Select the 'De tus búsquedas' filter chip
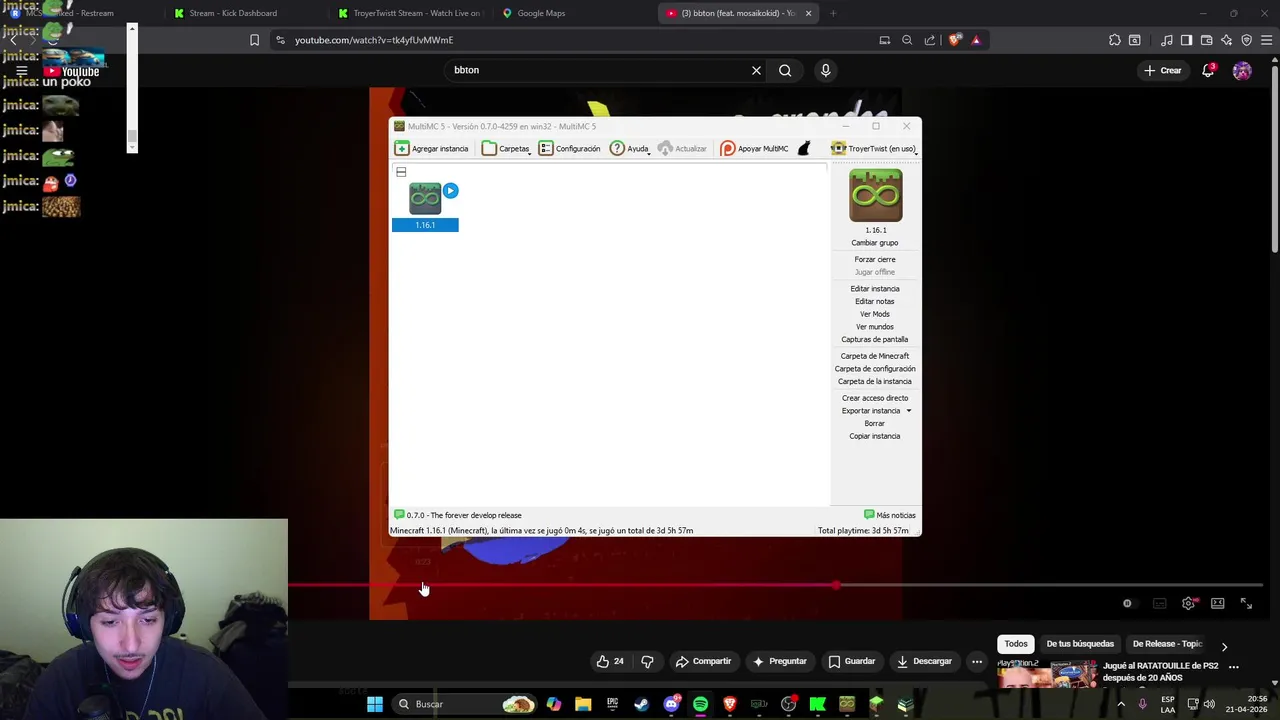 (x=1080, y=644)
